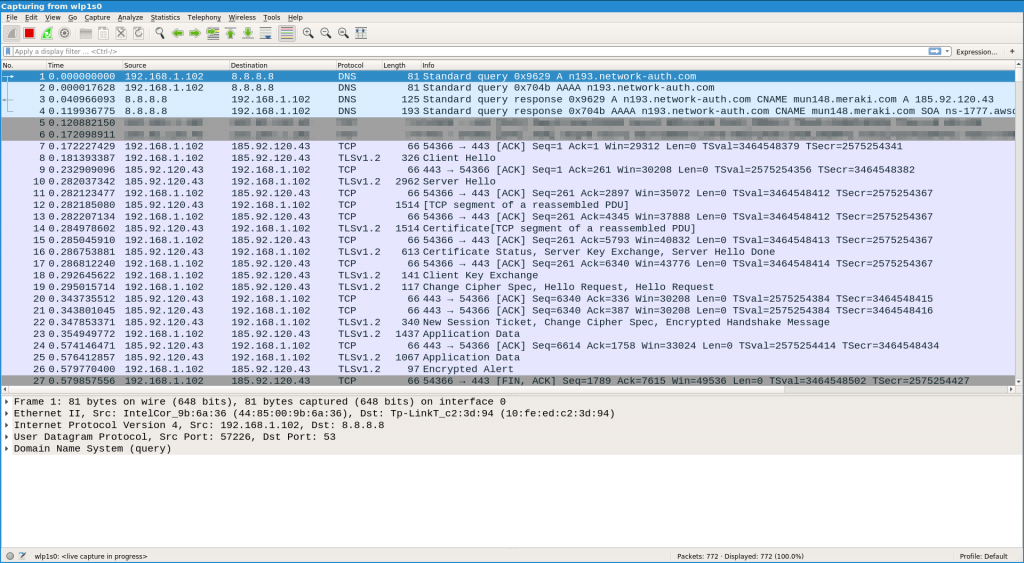The image size is (1024, 563).
Task: Open the Statistics menu
Action: 165,18
